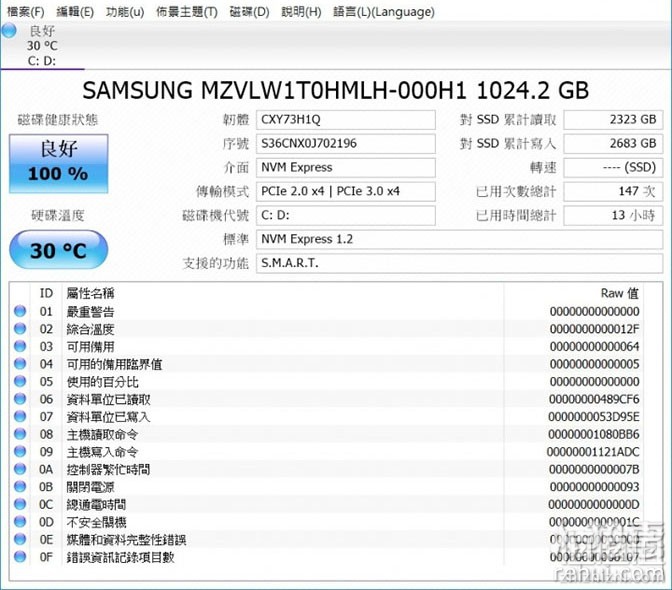Click status orb for attribute 0E 媒體和資料完整性錯誤

click(x=20, y=539)
